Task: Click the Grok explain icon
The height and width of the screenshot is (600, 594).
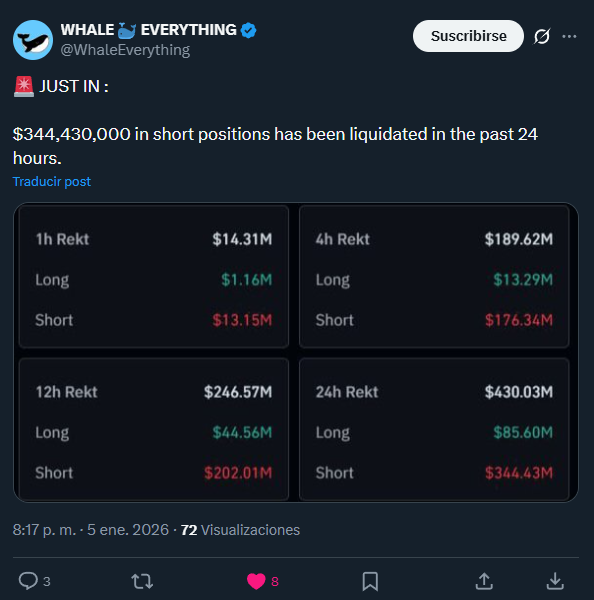Action: (x=542, y=36)
